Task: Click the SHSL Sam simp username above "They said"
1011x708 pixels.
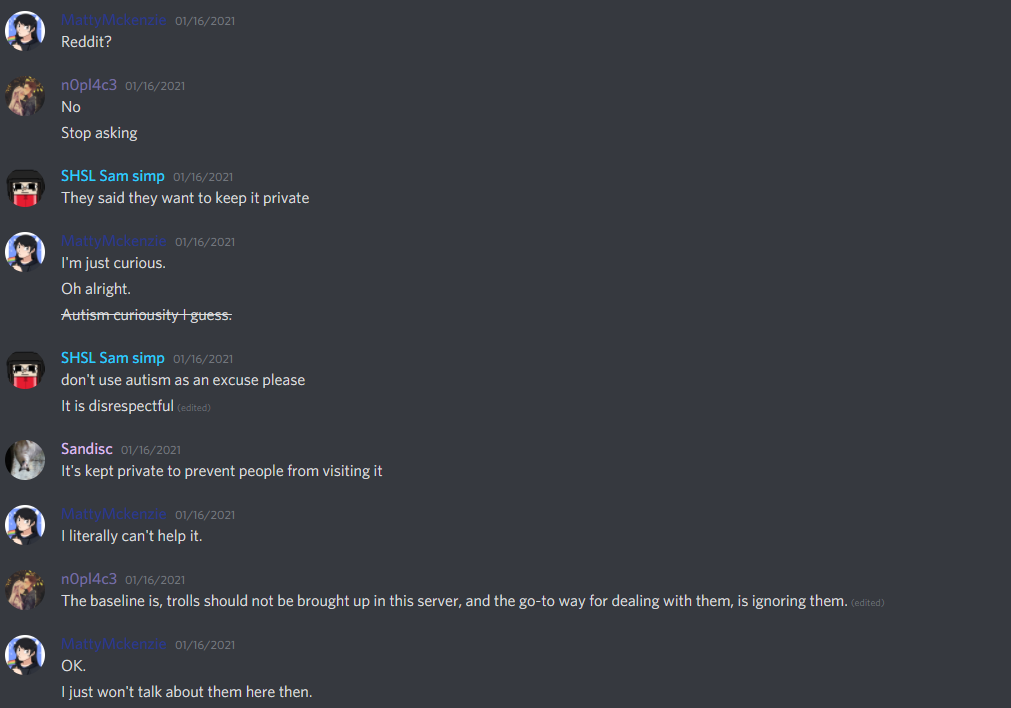Action: point(113,176)
